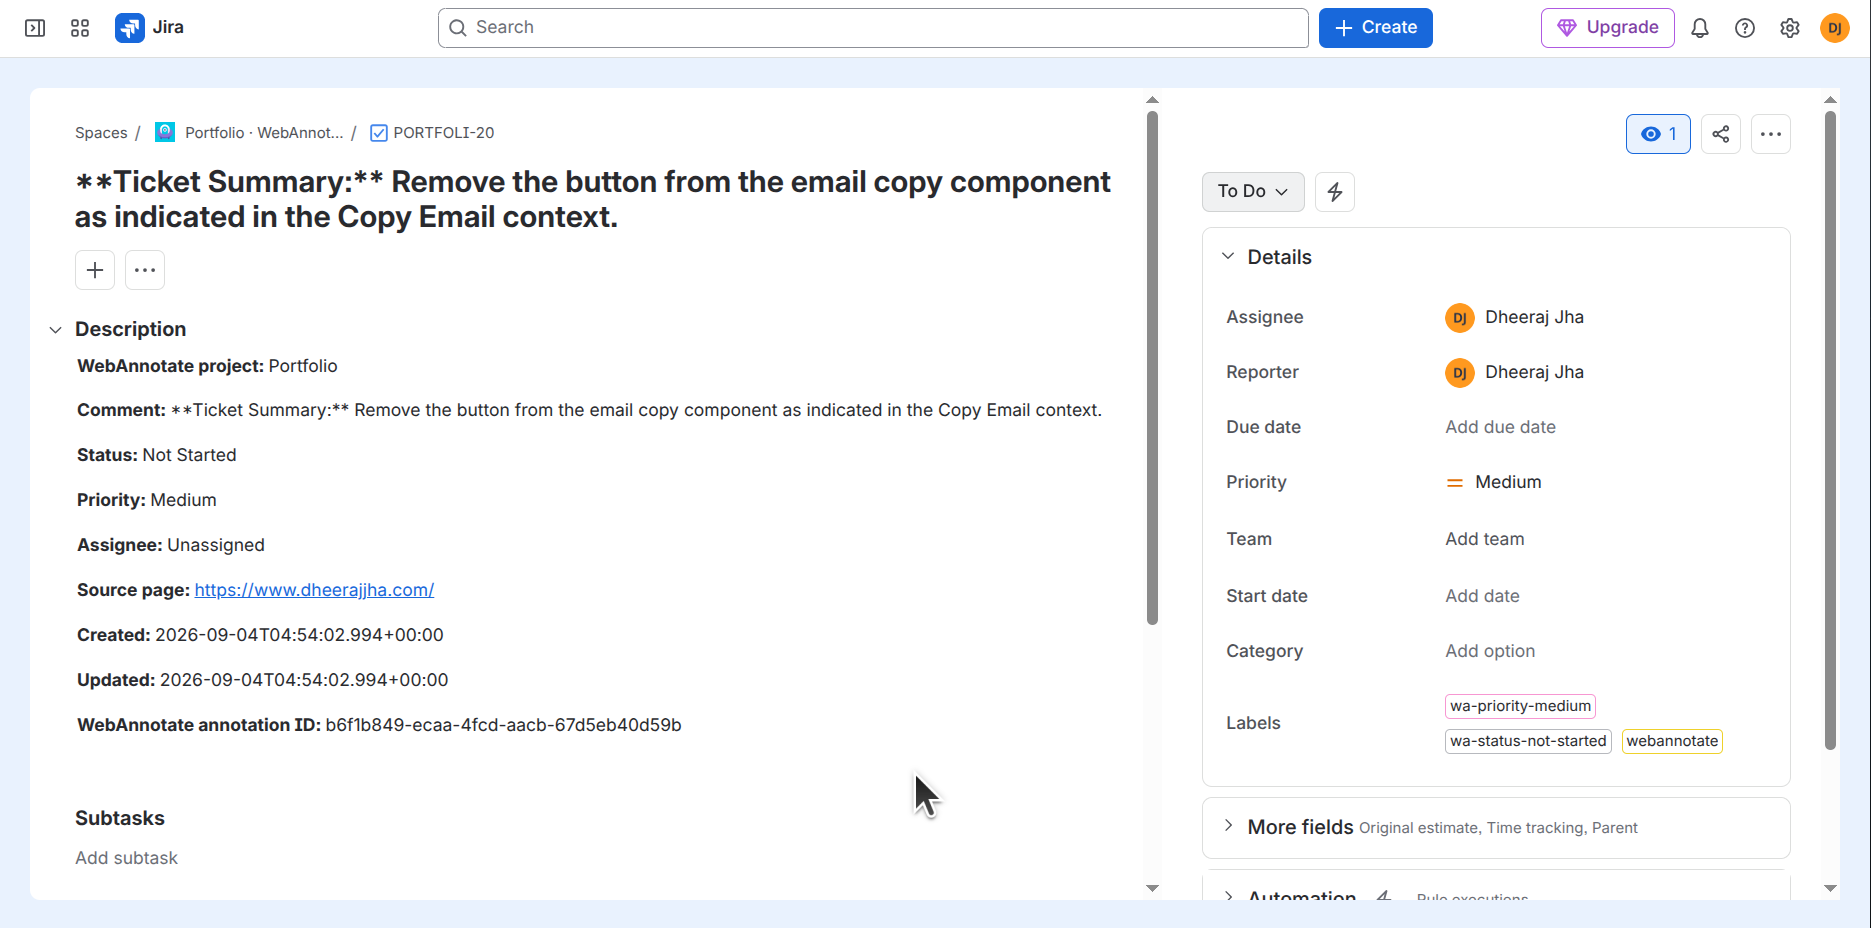Image resolution: width=1871 pixels, height=928 pixels.
Task: Open the To Do status dropdown
Action: (1253, 192)
